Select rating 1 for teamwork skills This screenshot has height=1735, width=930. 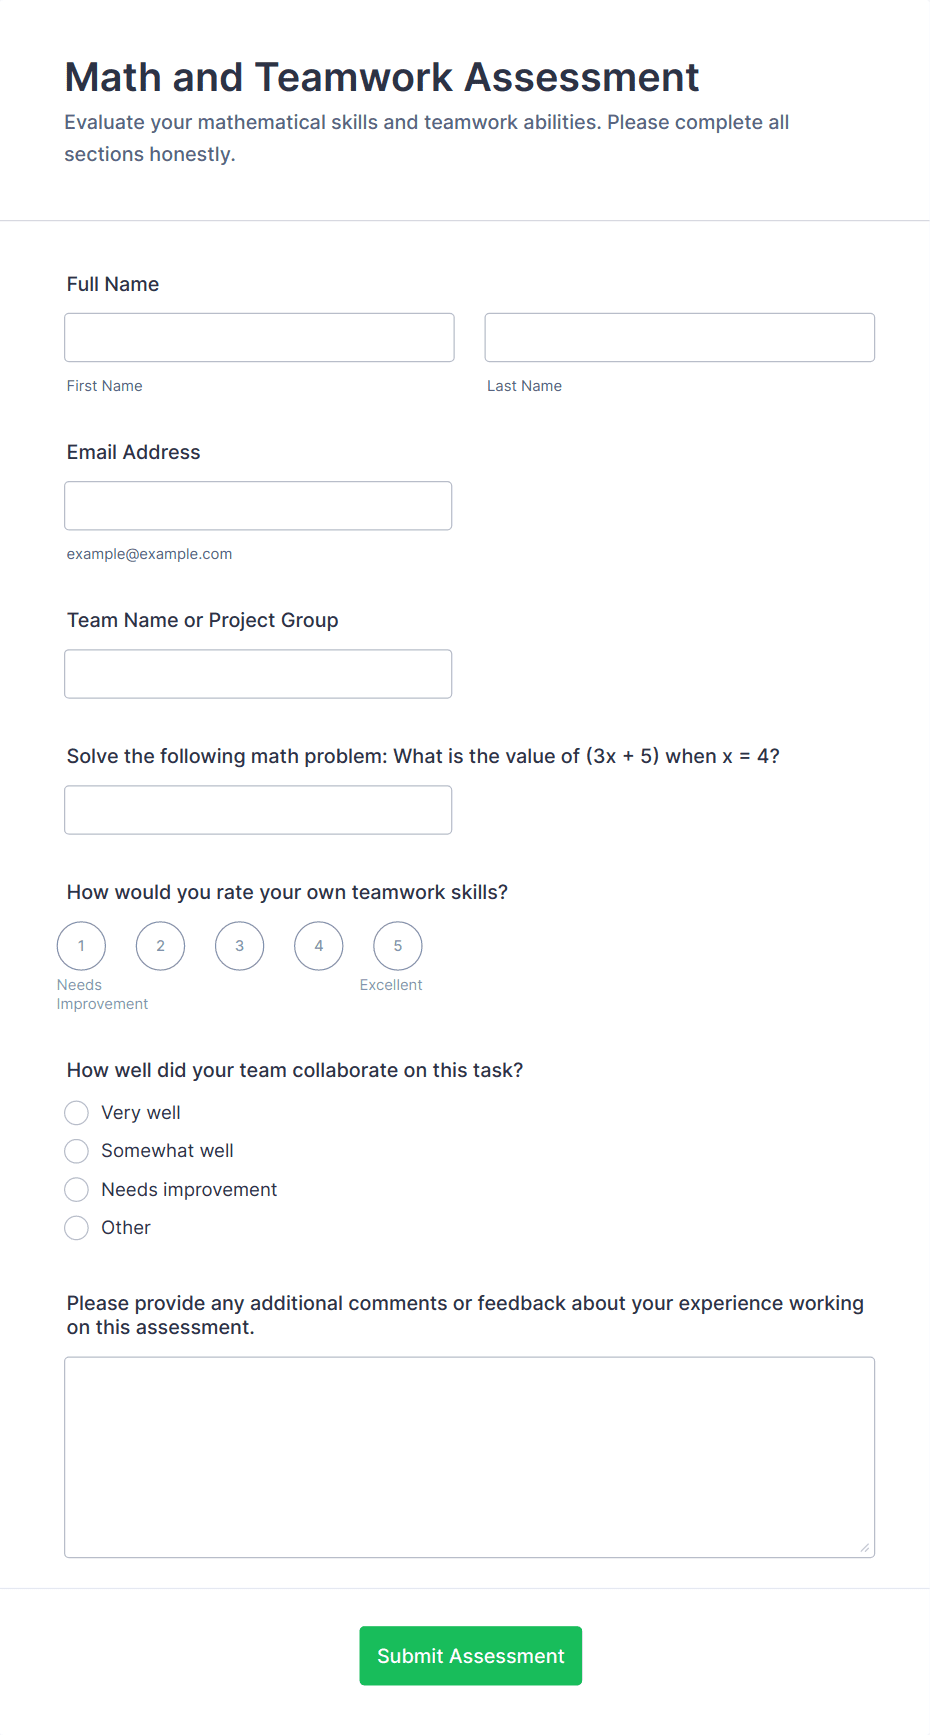tap(81, 945)
